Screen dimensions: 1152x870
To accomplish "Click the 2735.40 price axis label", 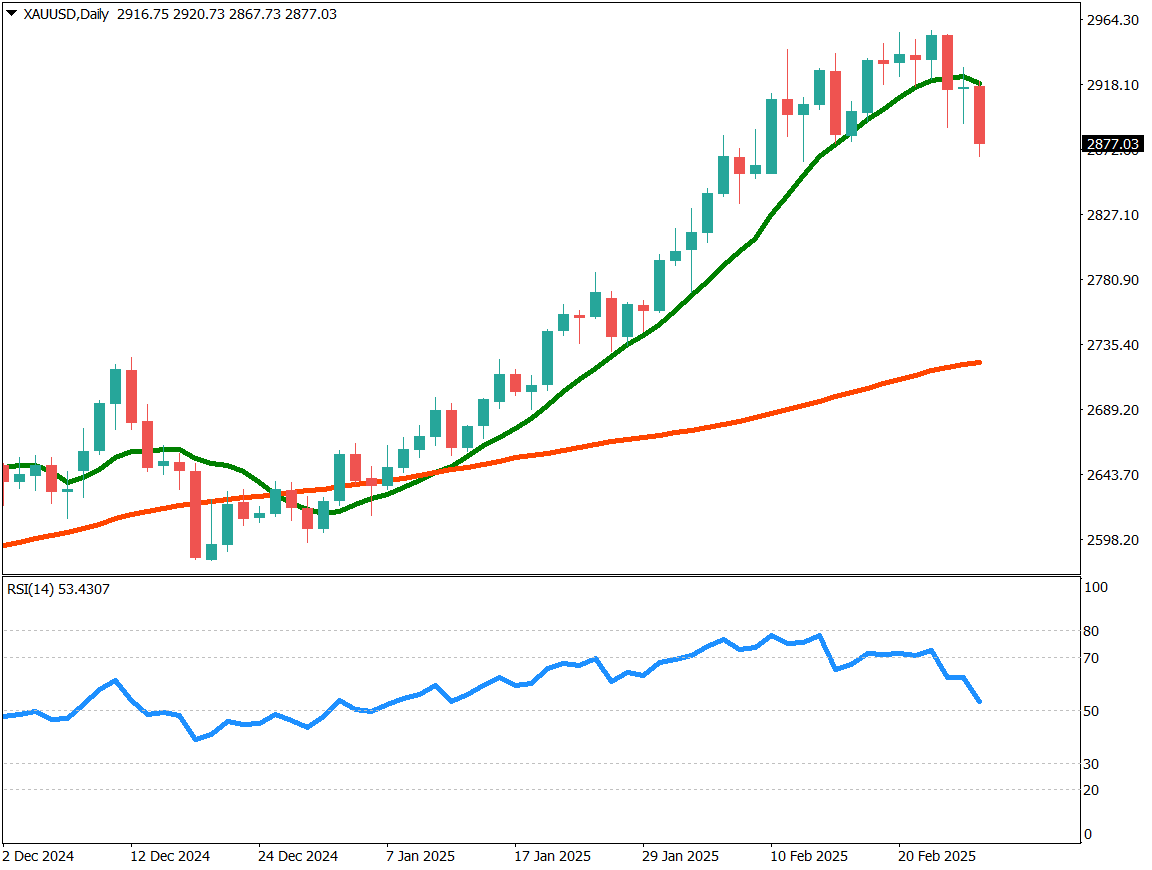I will tap(1113, 345).
